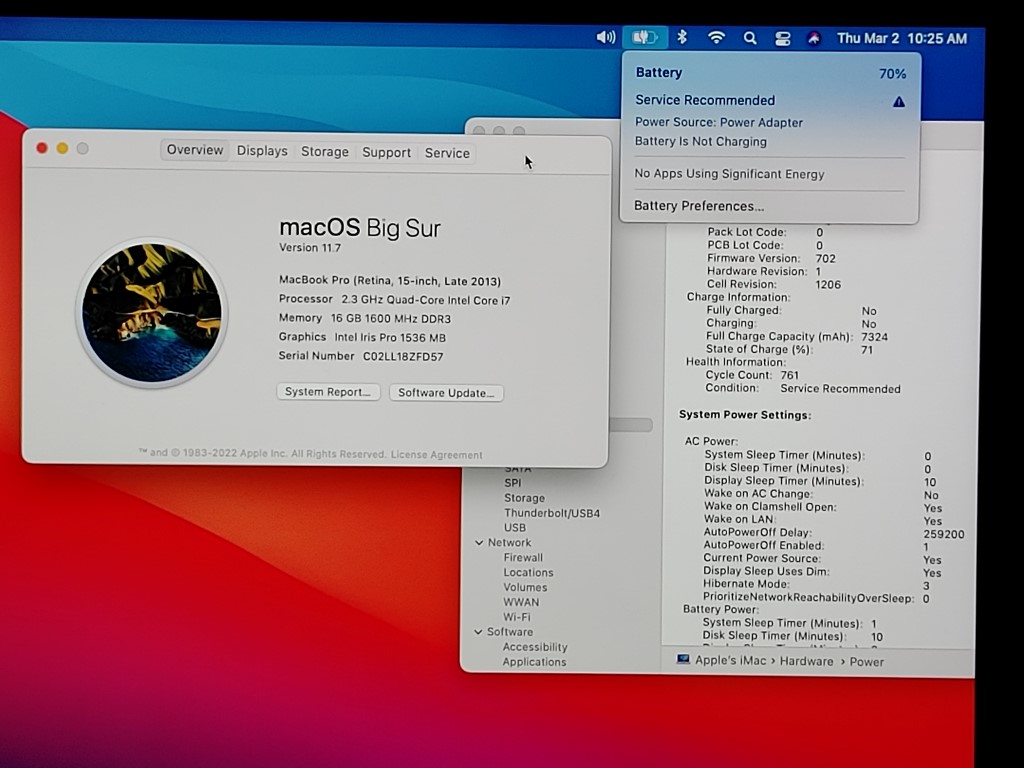The height and width of the screenshot is (768, 1024).
Task: Click the Software Update… button
Action: (x=446, y=392)
